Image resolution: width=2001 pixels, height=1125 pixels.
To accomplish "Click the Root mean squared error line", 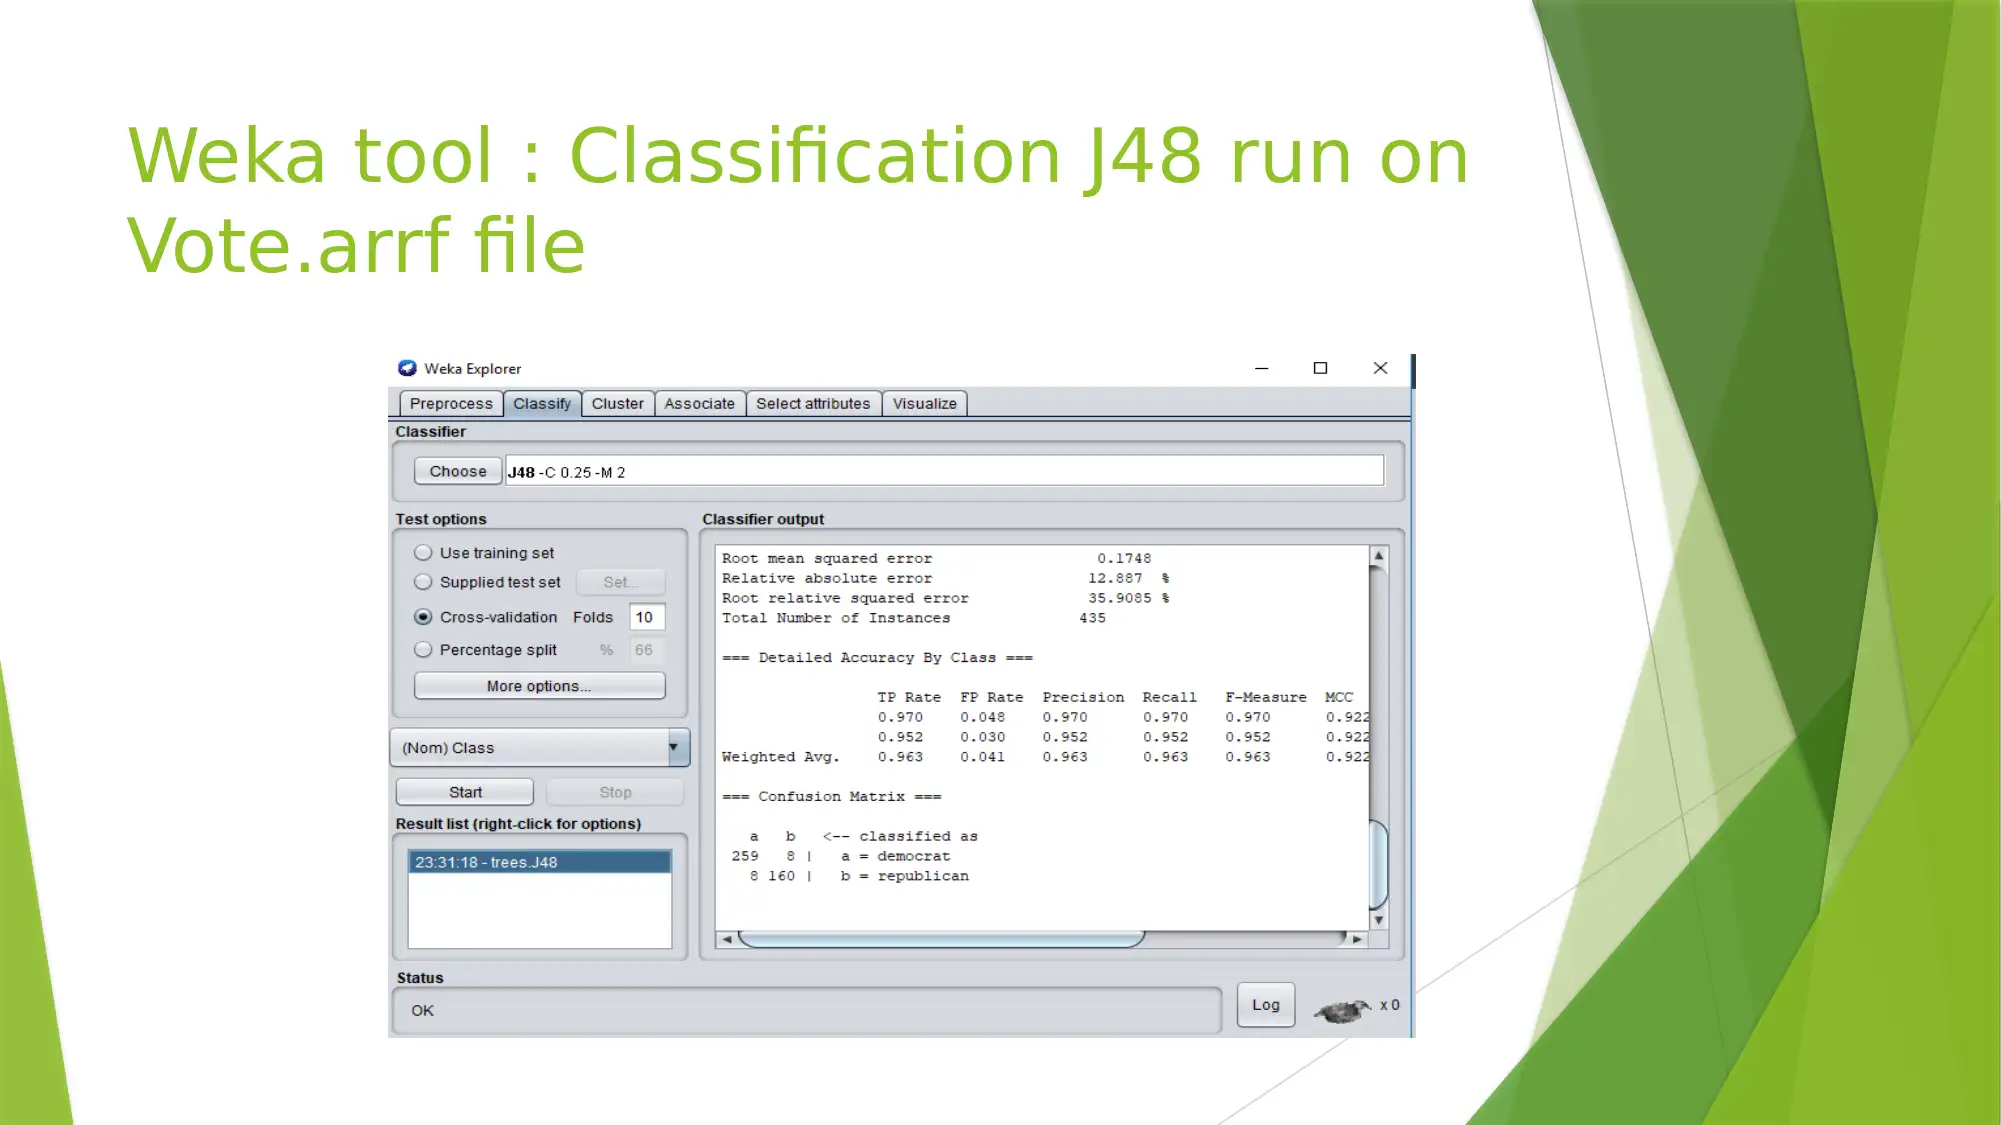I will [x=936, y=559].
